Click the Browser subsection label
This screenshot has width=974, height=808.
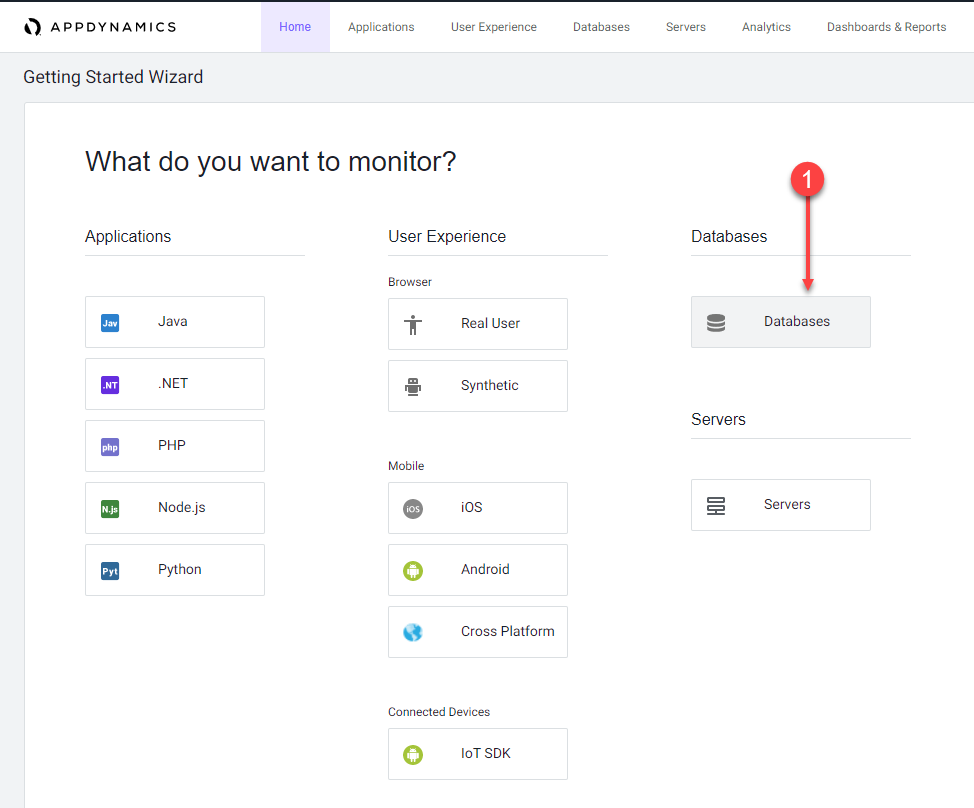tap(410, 282)
